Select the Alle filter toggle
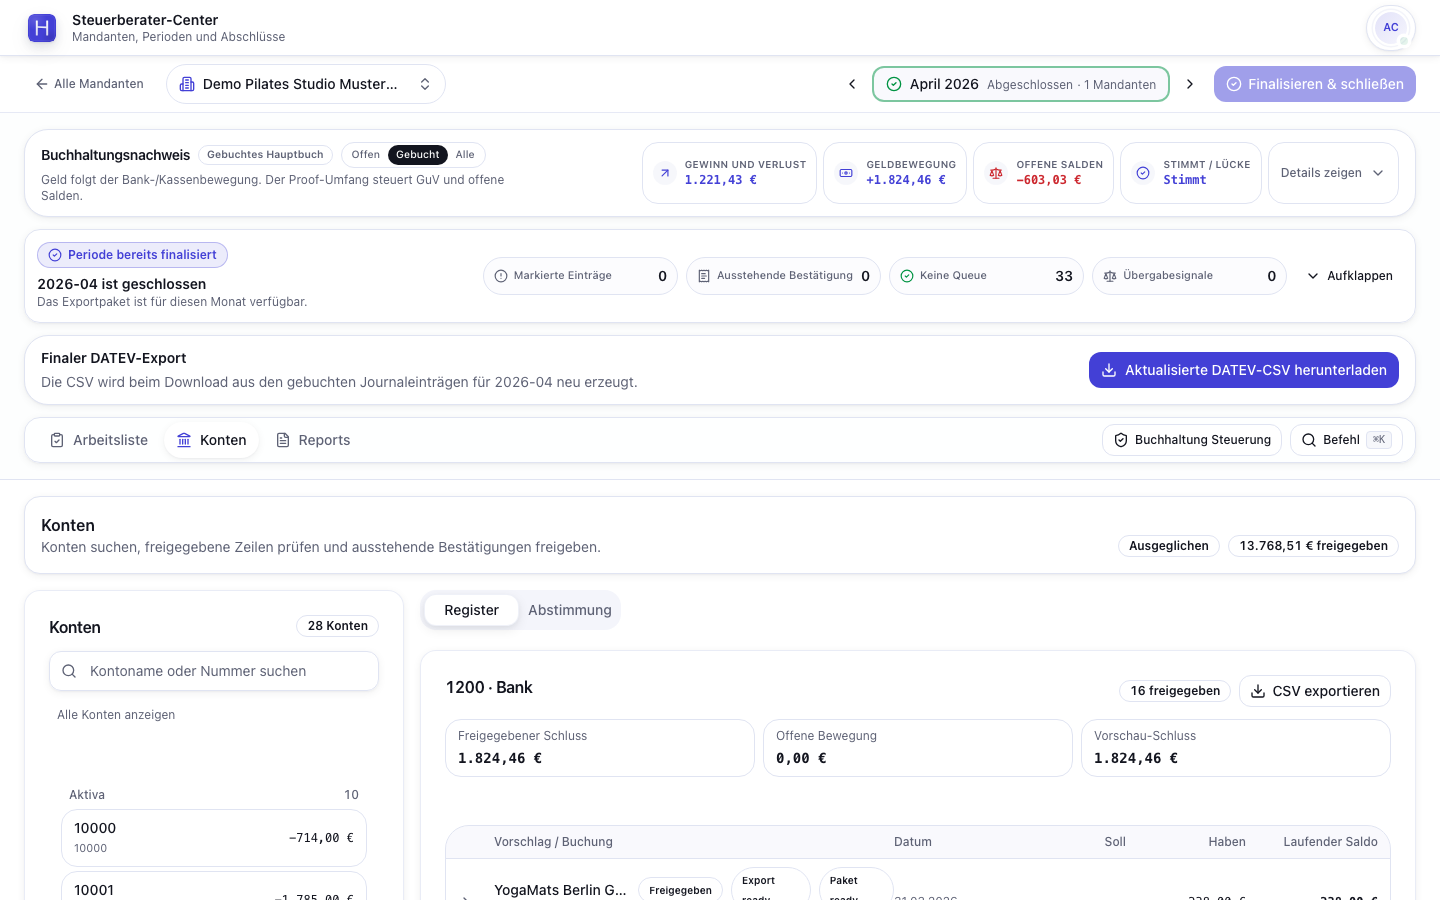 pos(465,155)
